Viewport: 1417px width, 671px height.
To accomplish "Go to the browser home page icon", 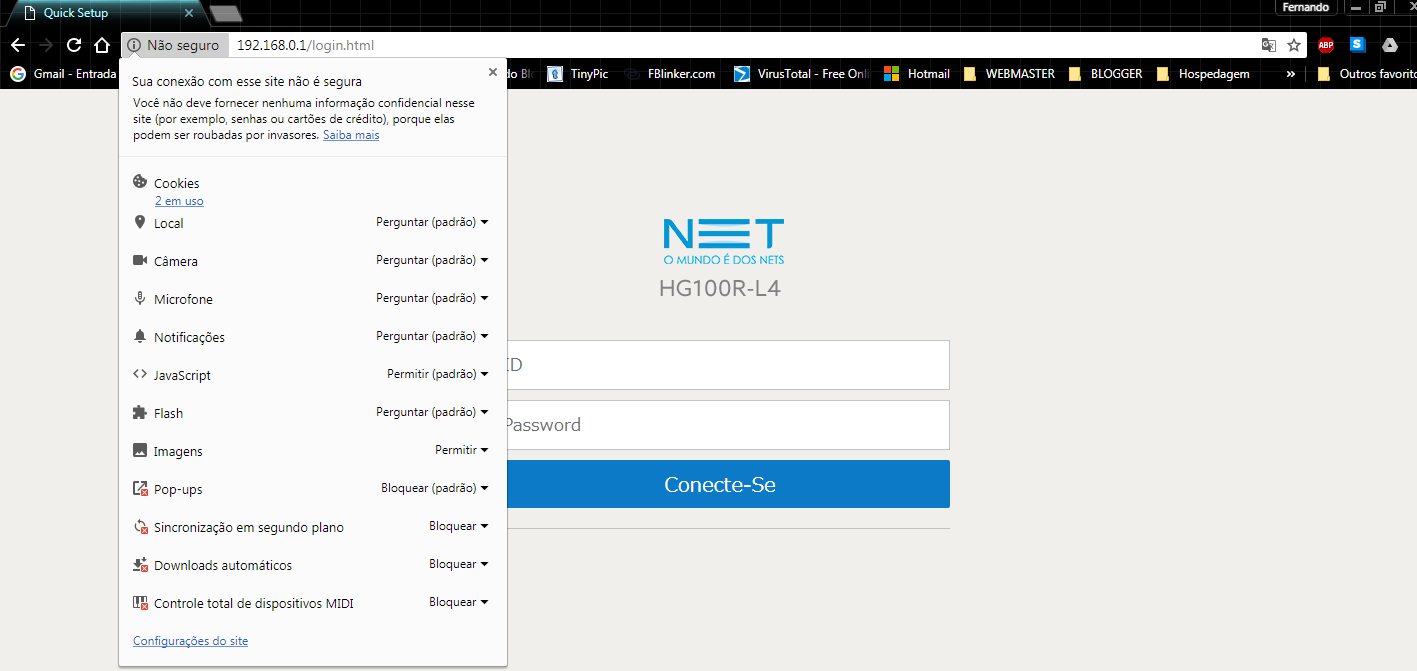I will click(x=101, y=45).
